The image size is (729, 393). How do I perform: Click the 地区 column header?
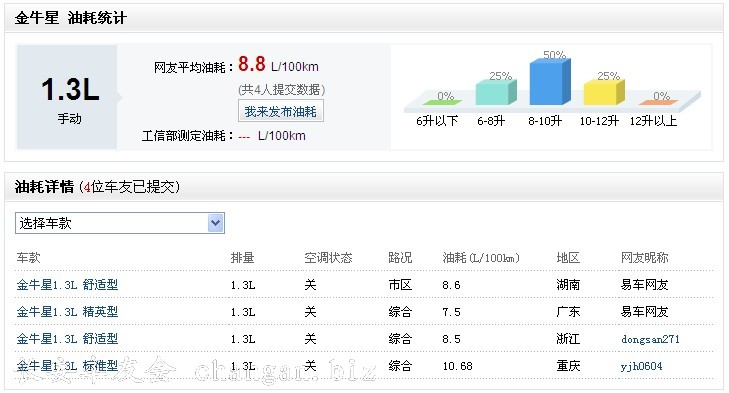[x=568, y=258]
